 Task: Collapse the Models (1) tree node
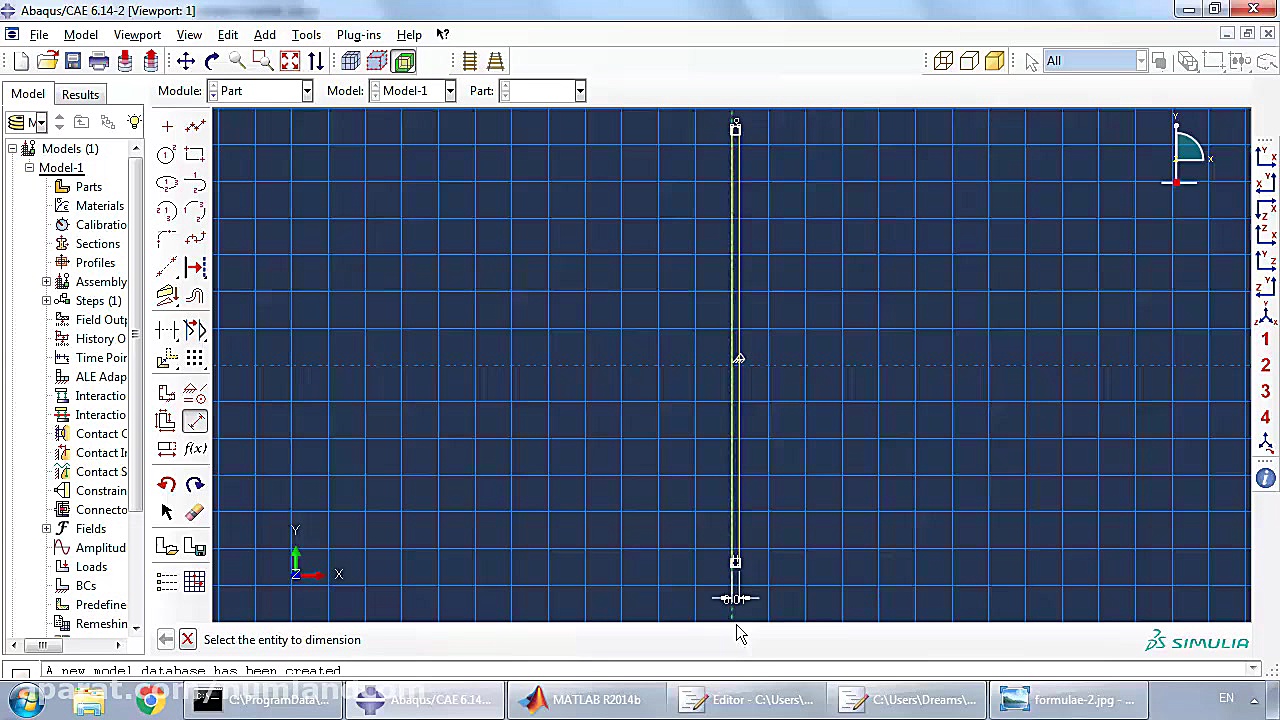[x=12, y=149]
